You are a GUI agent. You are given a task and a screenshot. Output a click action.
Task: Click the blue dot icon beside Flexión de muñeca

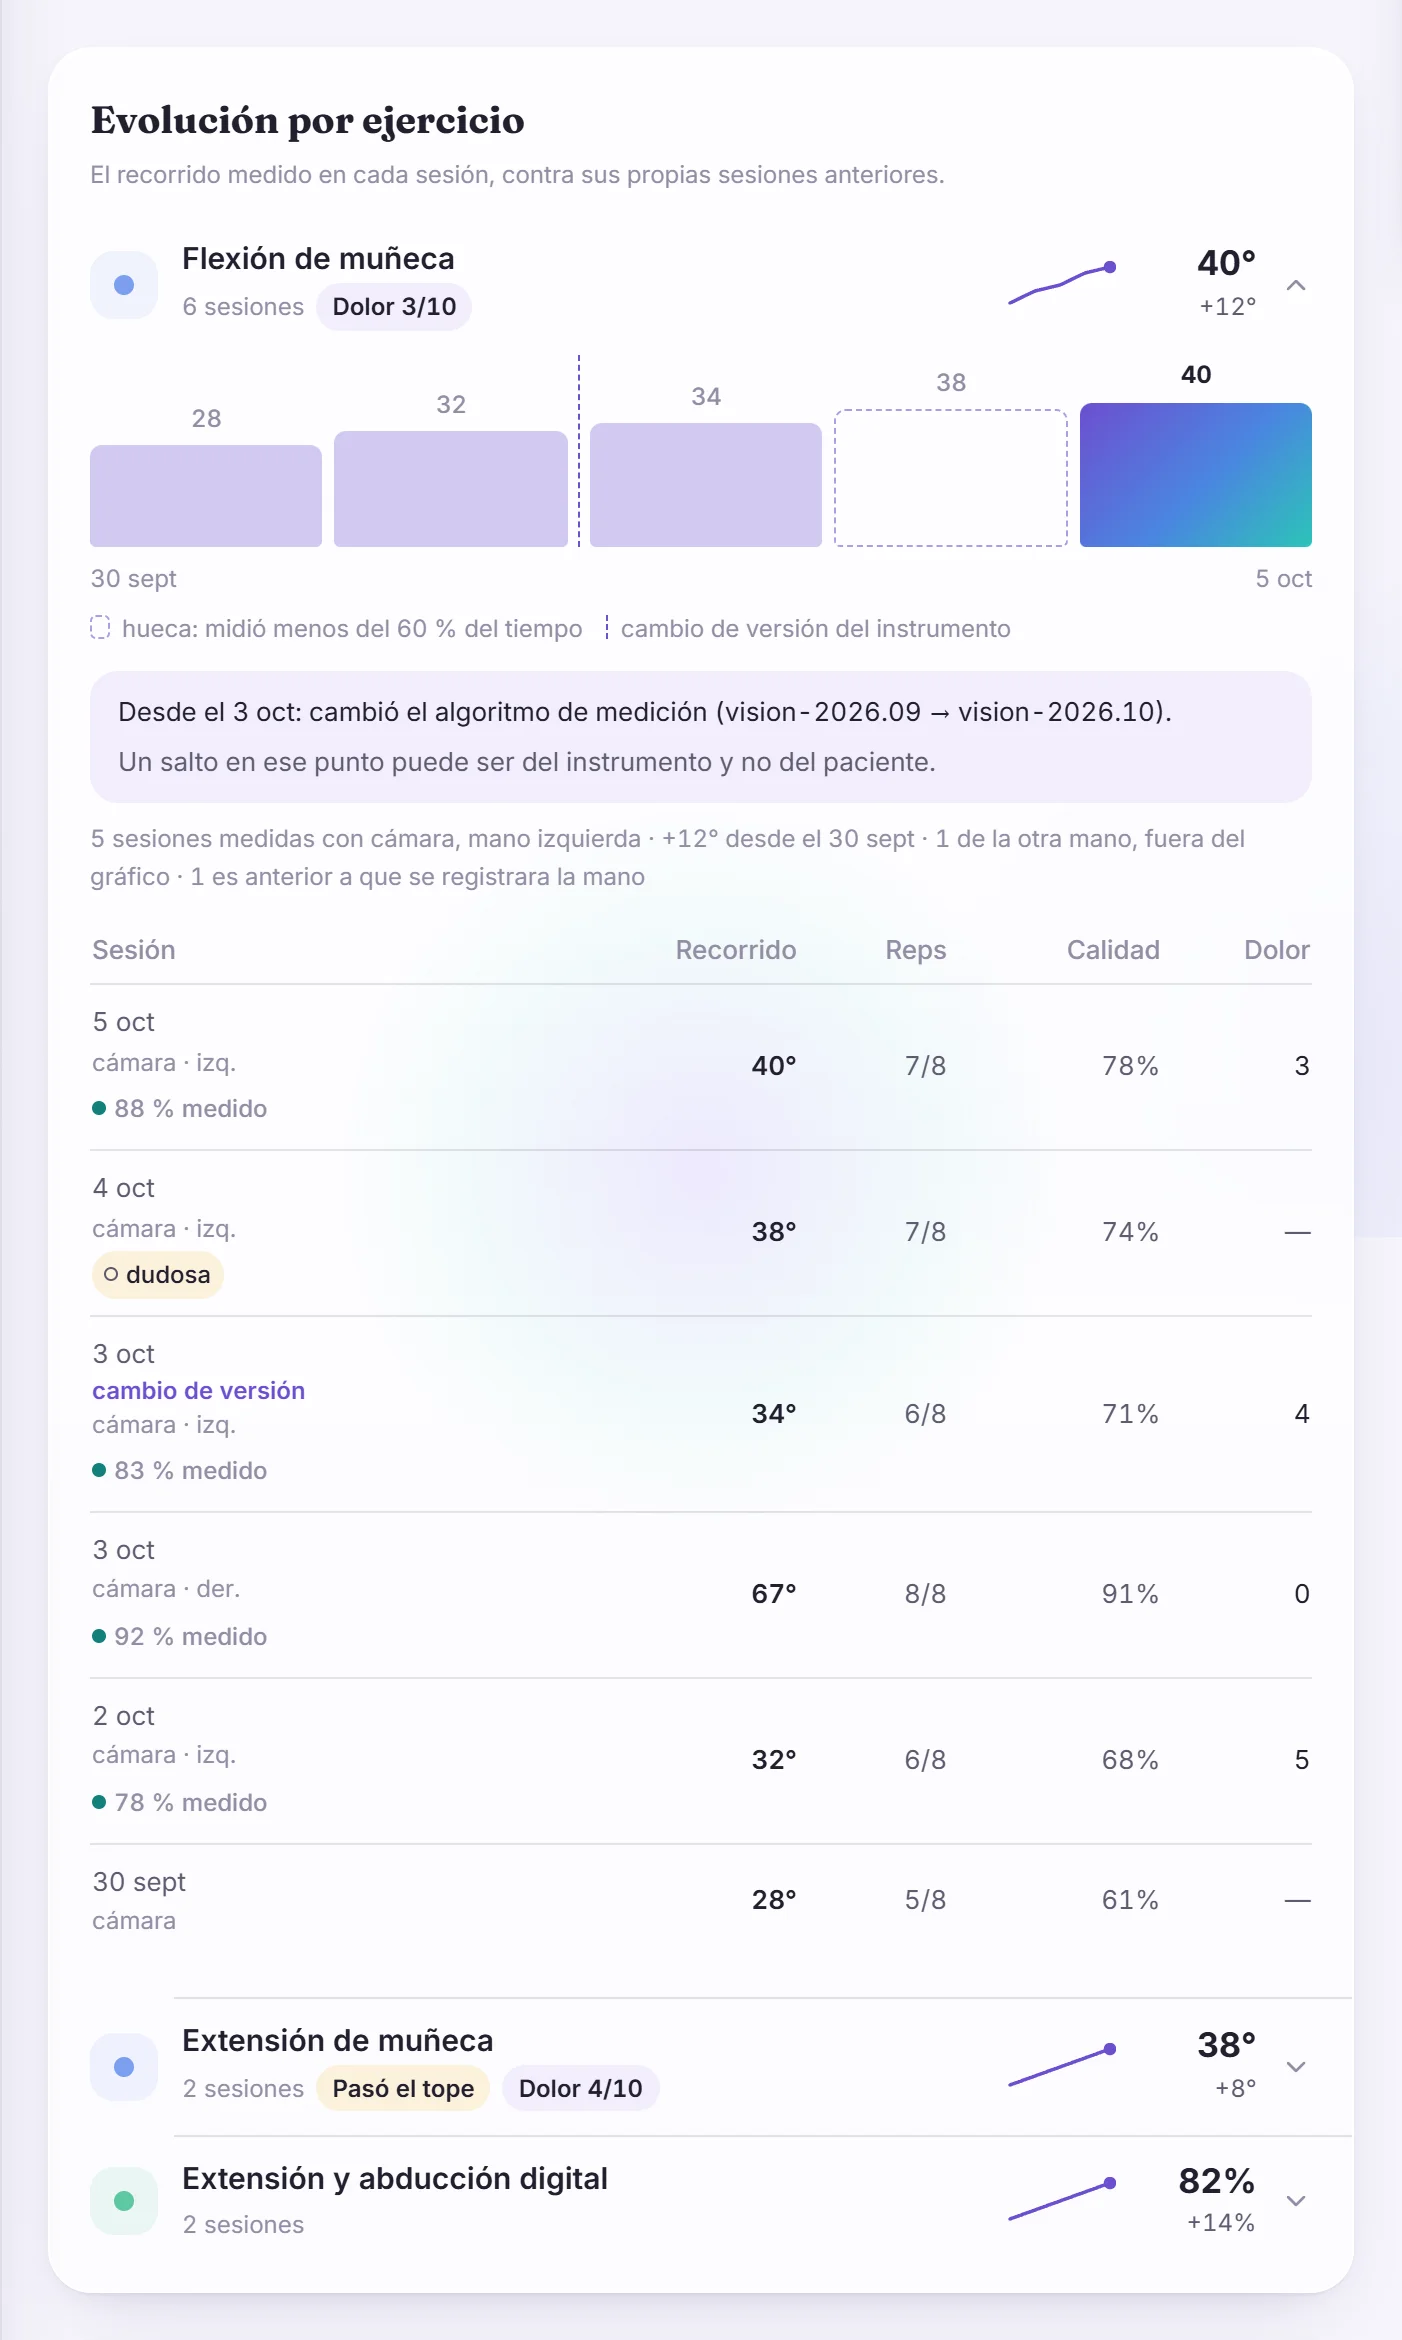(x=124, y=285)
